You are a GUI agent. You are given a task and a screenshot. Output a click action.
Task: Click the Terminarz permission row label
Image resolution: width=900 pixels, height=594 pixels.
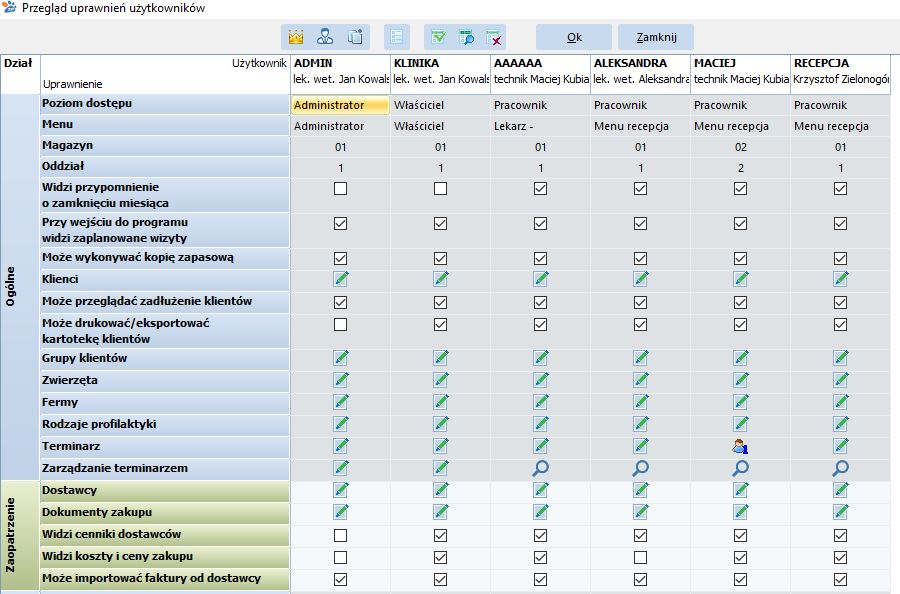(165, 447)
